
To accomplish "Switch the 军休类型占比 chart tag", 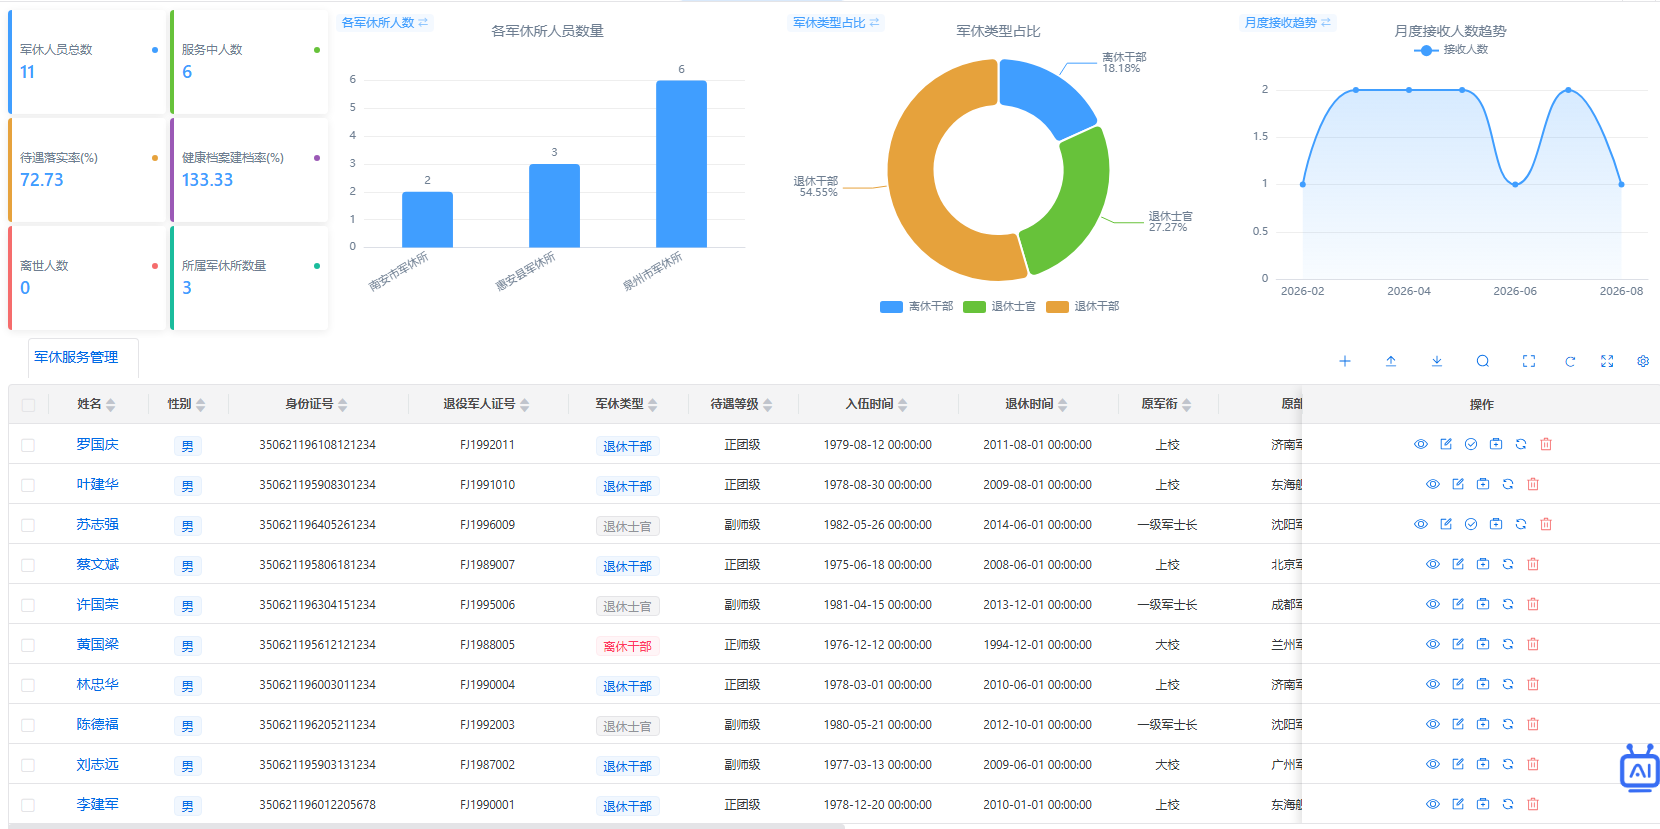I will [836, 22].
